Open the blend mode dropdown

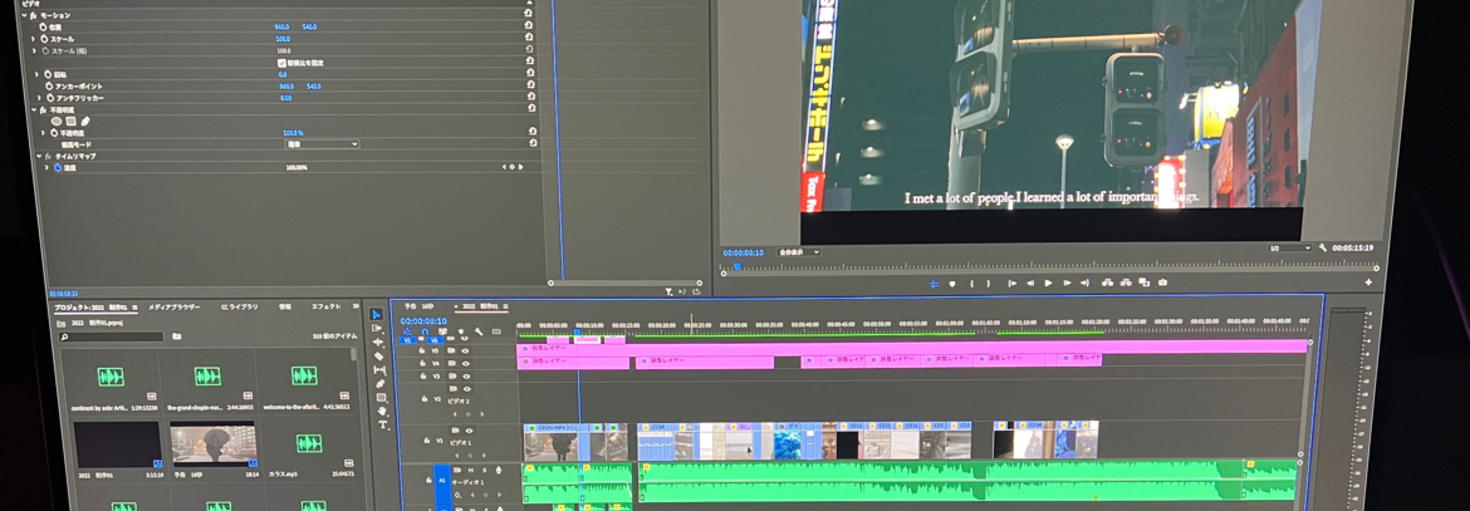point(322,144)
